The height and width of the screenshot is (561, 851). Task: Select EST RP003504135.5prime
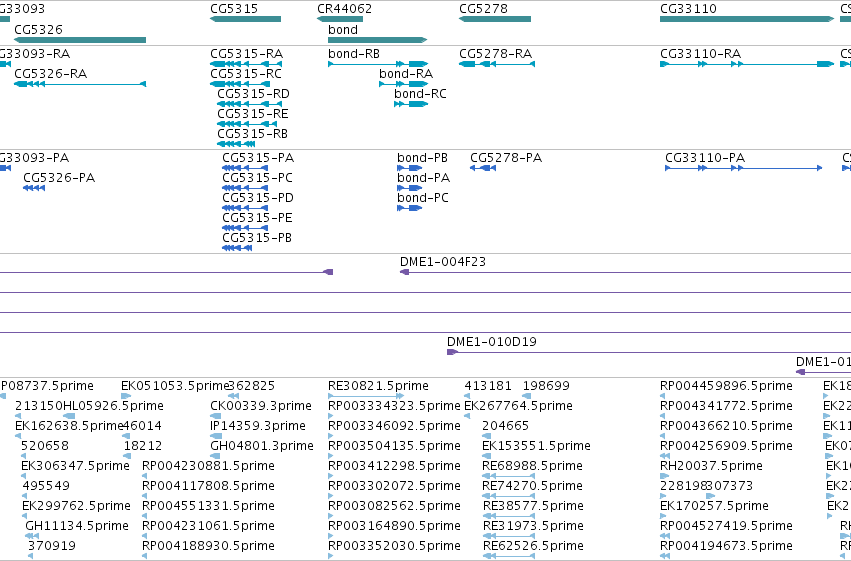click(331, 456)
